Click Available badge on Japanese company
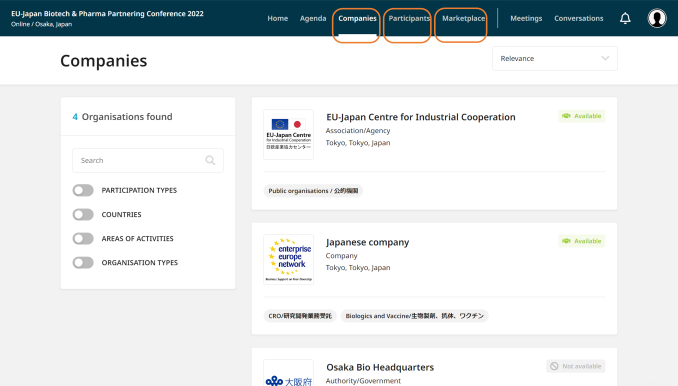Image resolution: width=678 pixels, height=386 pixels. point(582,241)
